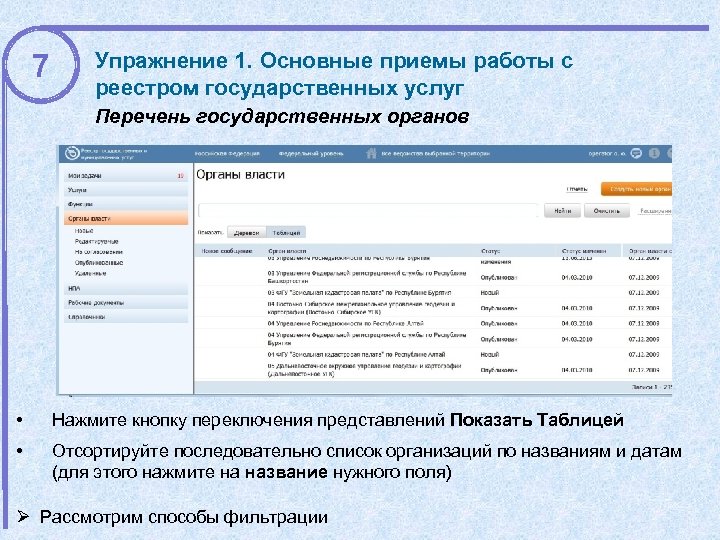Select row 03 Управление Федеральной регистрационной службы Башкортостан

coord(434,277)
